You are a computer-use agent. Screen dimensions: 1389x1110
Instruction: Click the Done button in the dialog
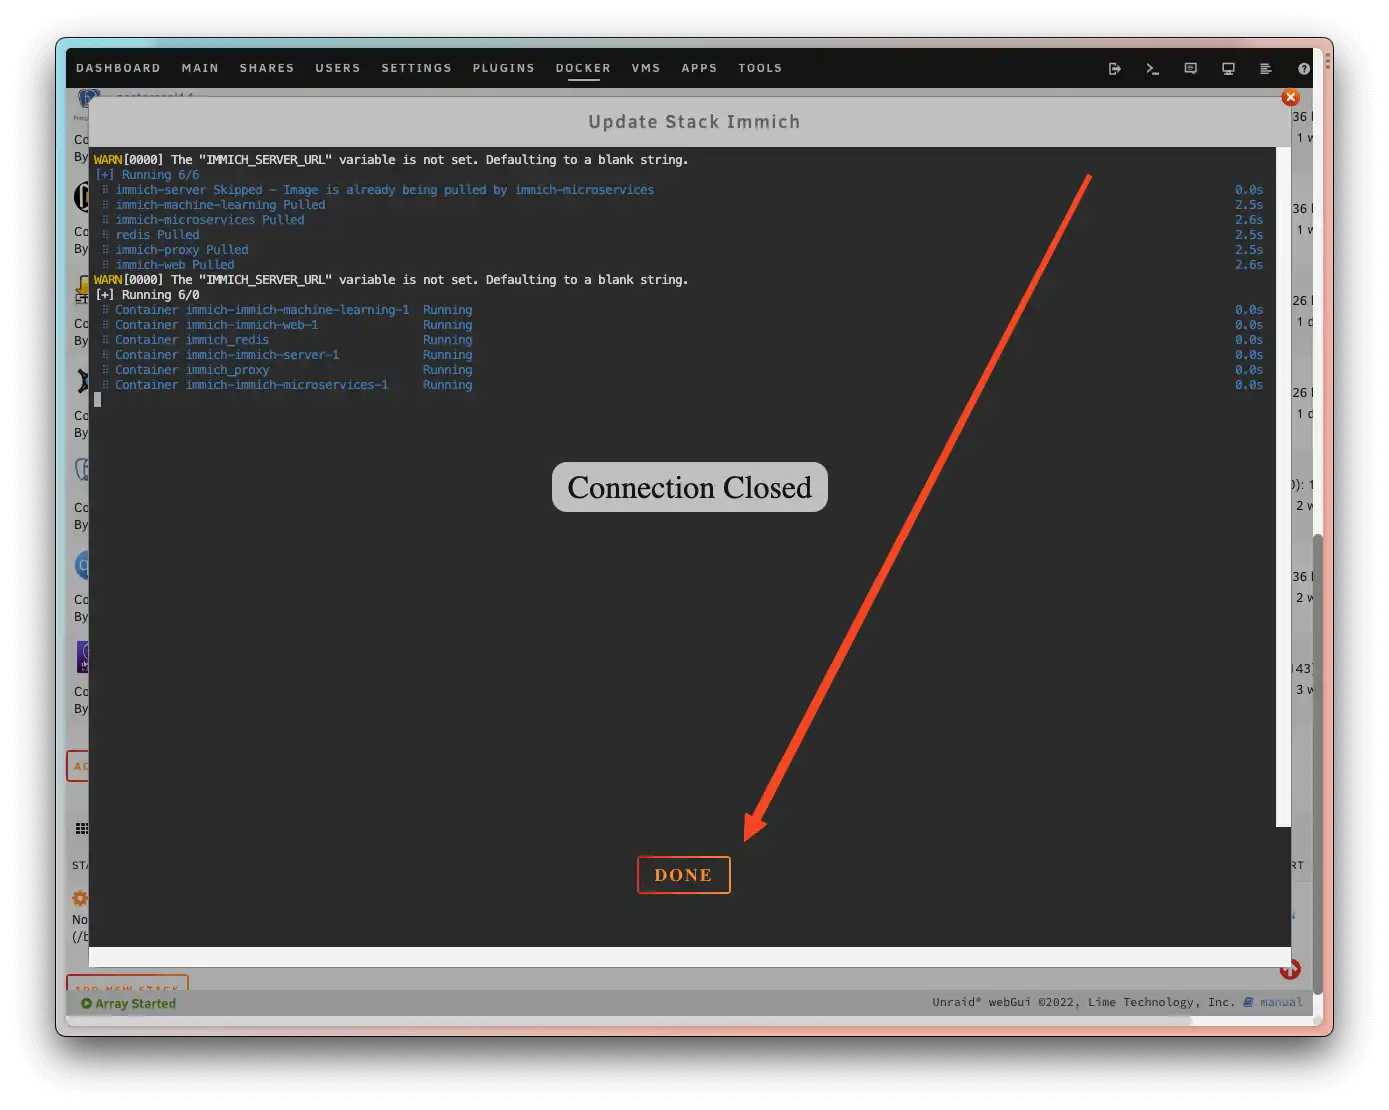(x=683, y=875)
